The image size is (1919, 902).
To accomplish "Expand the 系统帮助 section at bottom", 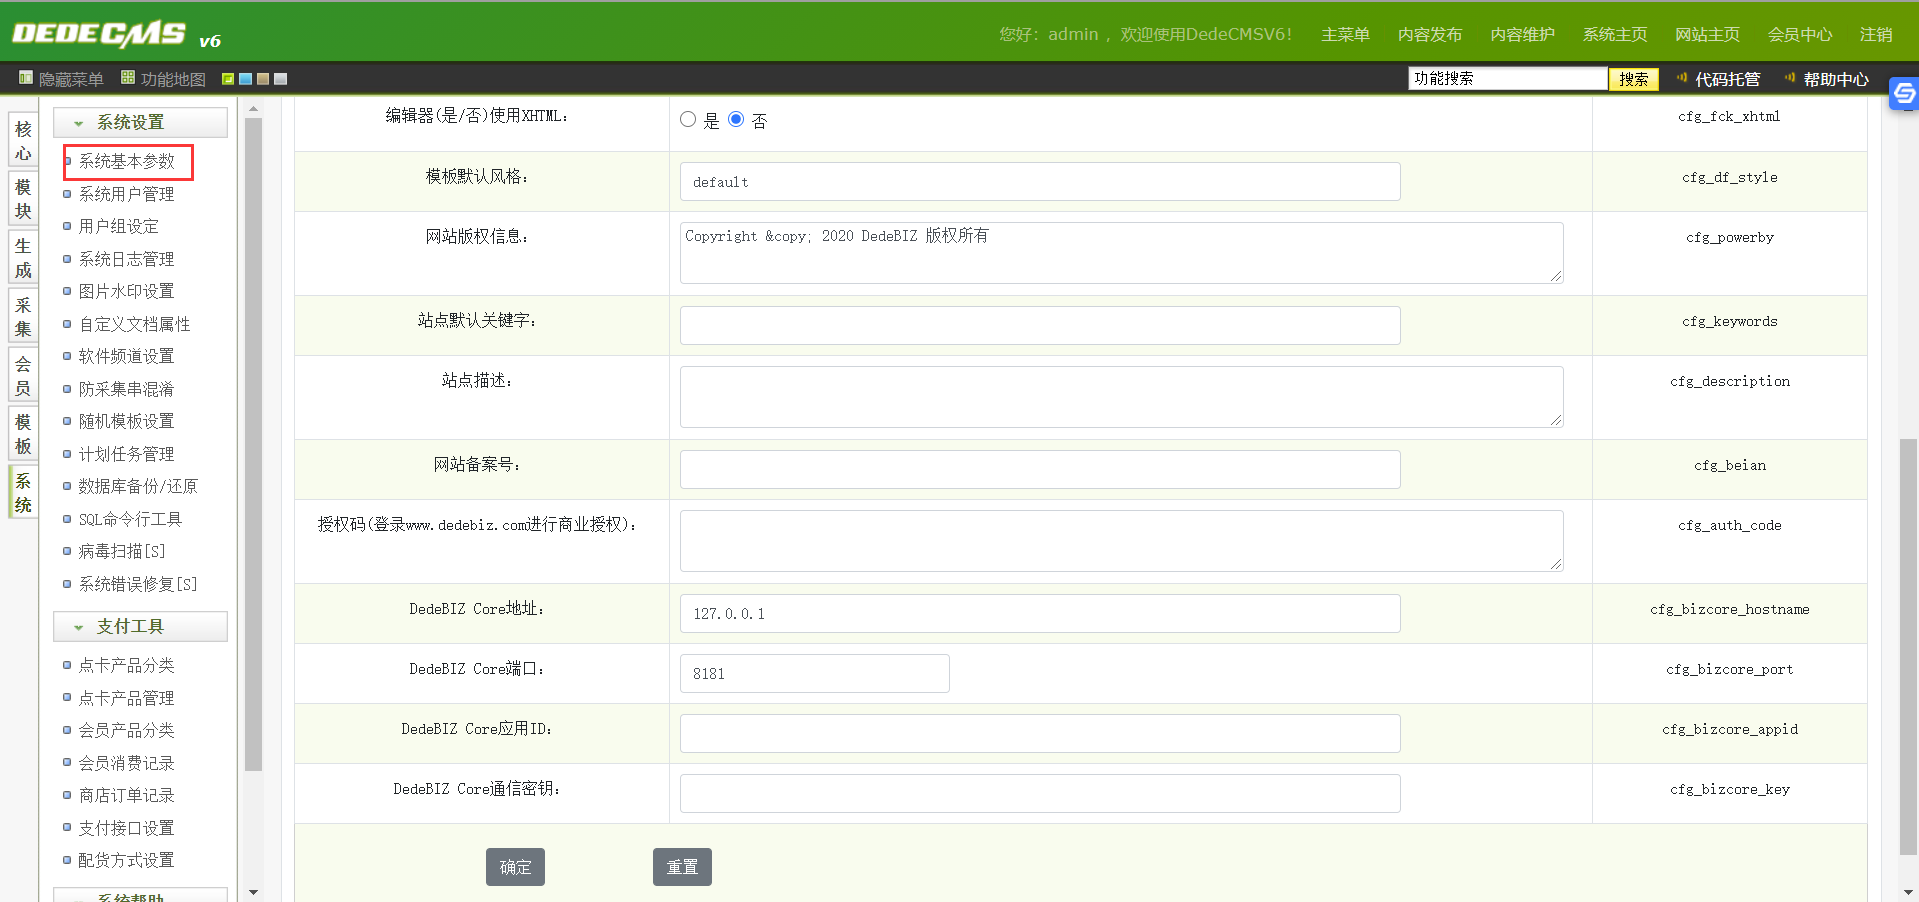I will 140,896.
